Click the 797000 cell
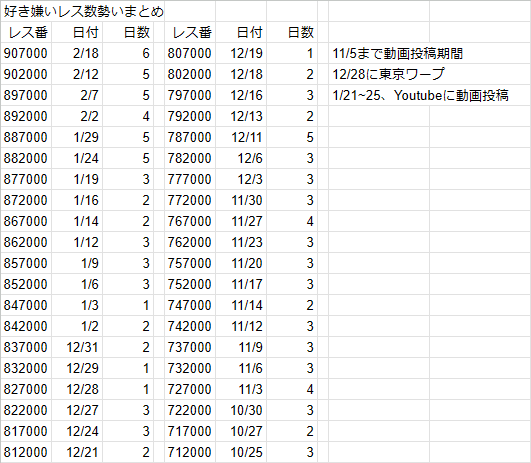The width and height of the screenshot is (531, 463). pyautogui.click(x=190, y=95)
